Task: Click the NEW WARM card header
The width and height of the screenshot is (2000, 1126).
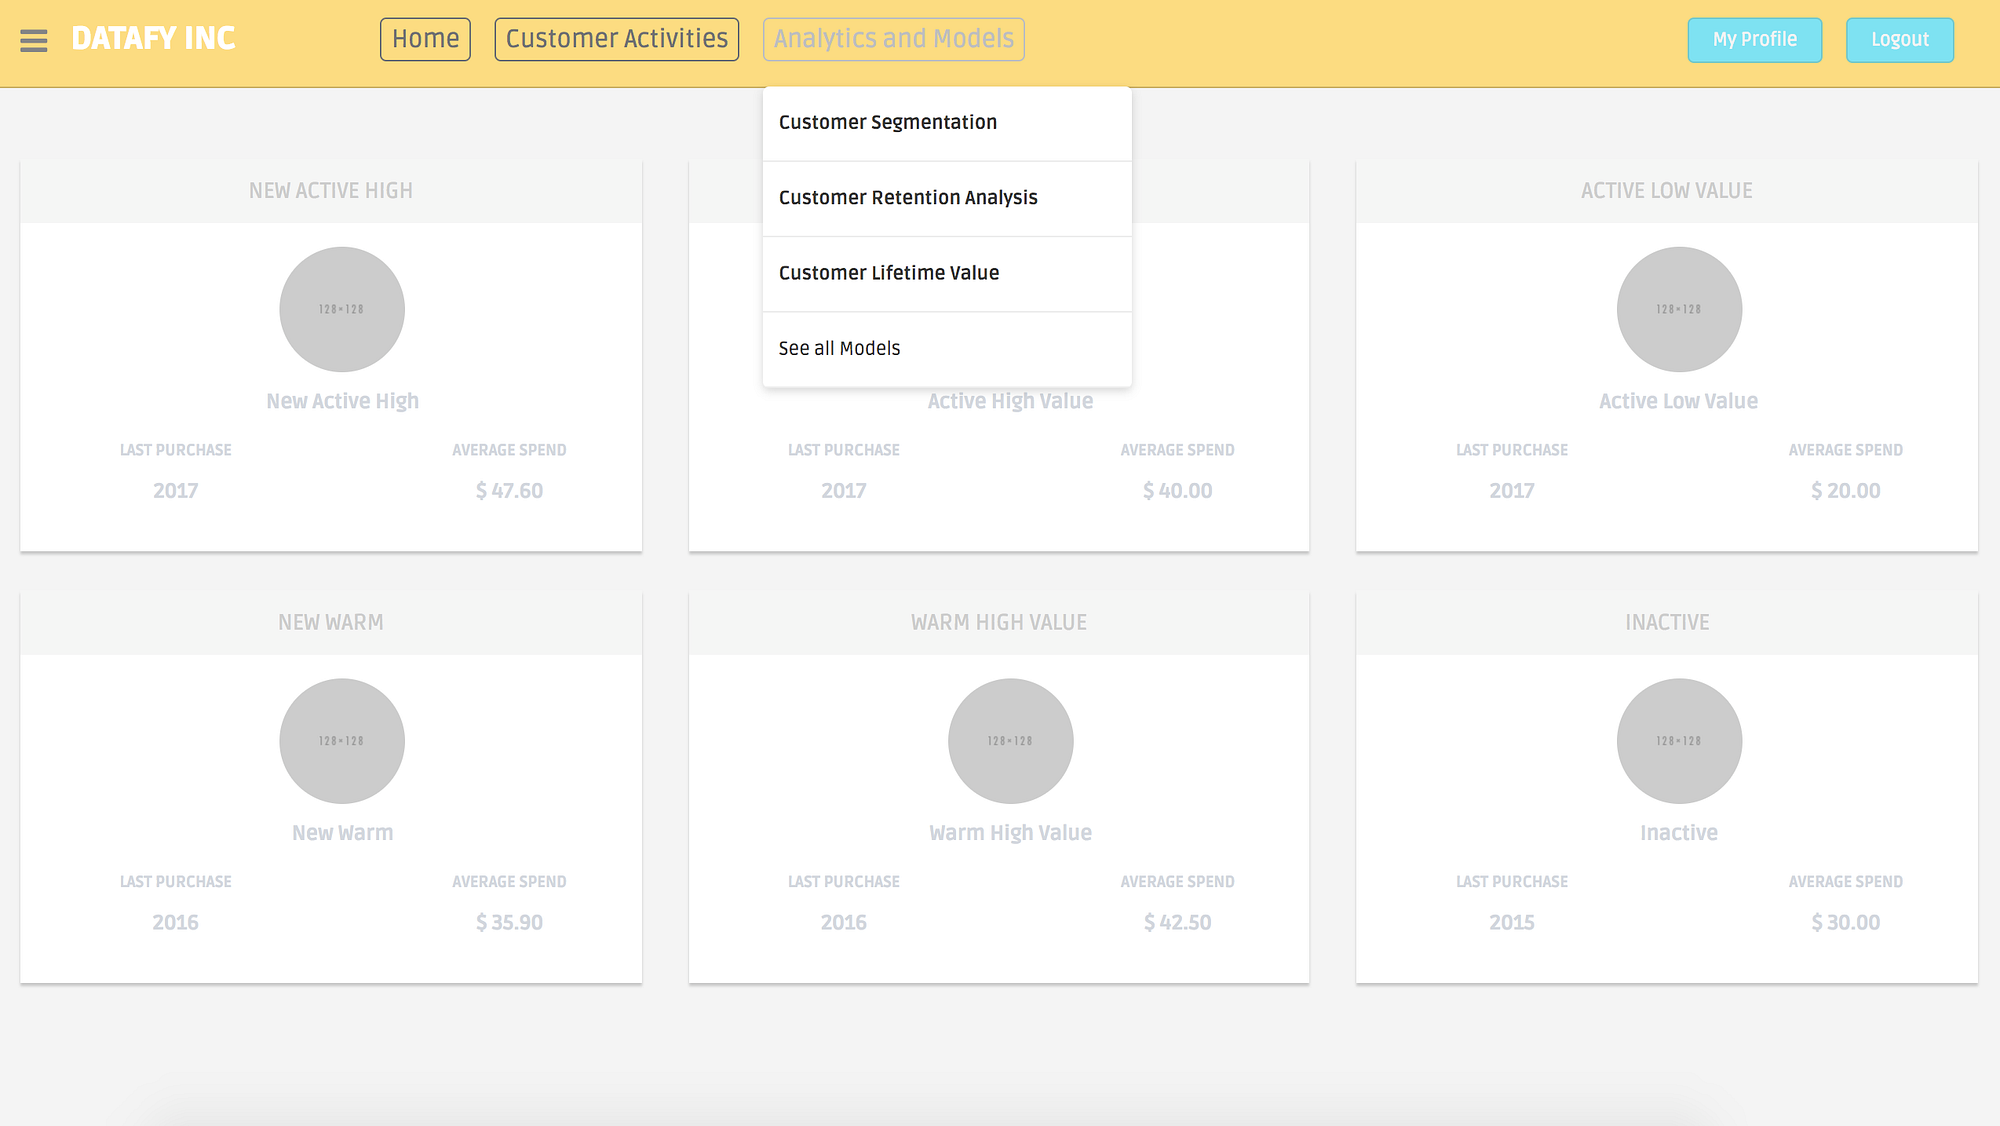Action: [x=331, y=622]
